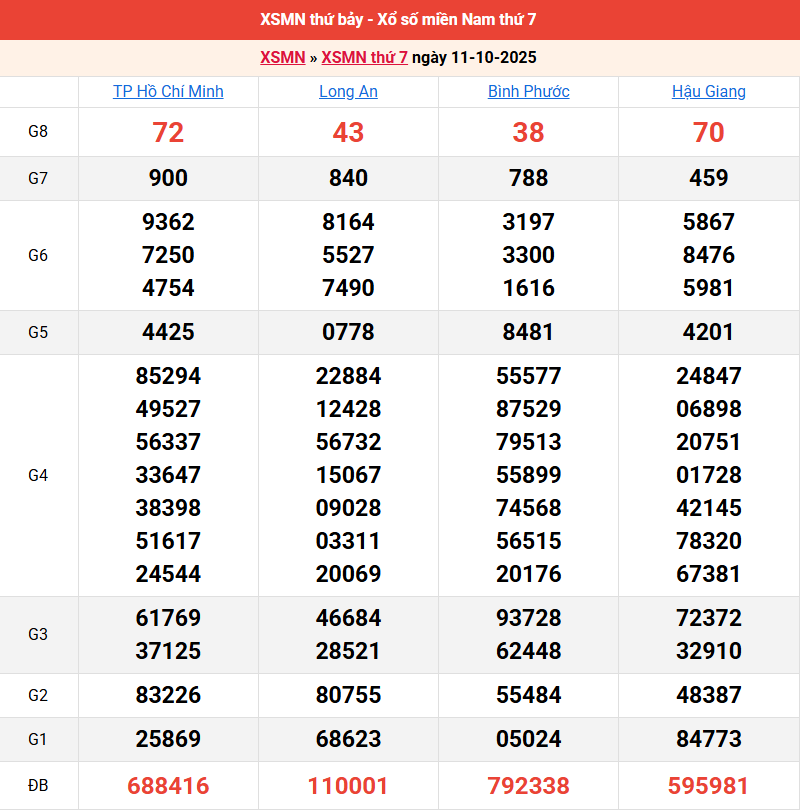Click the G8 row label
Screen dimensions: 800x810
tap(38, 131)
